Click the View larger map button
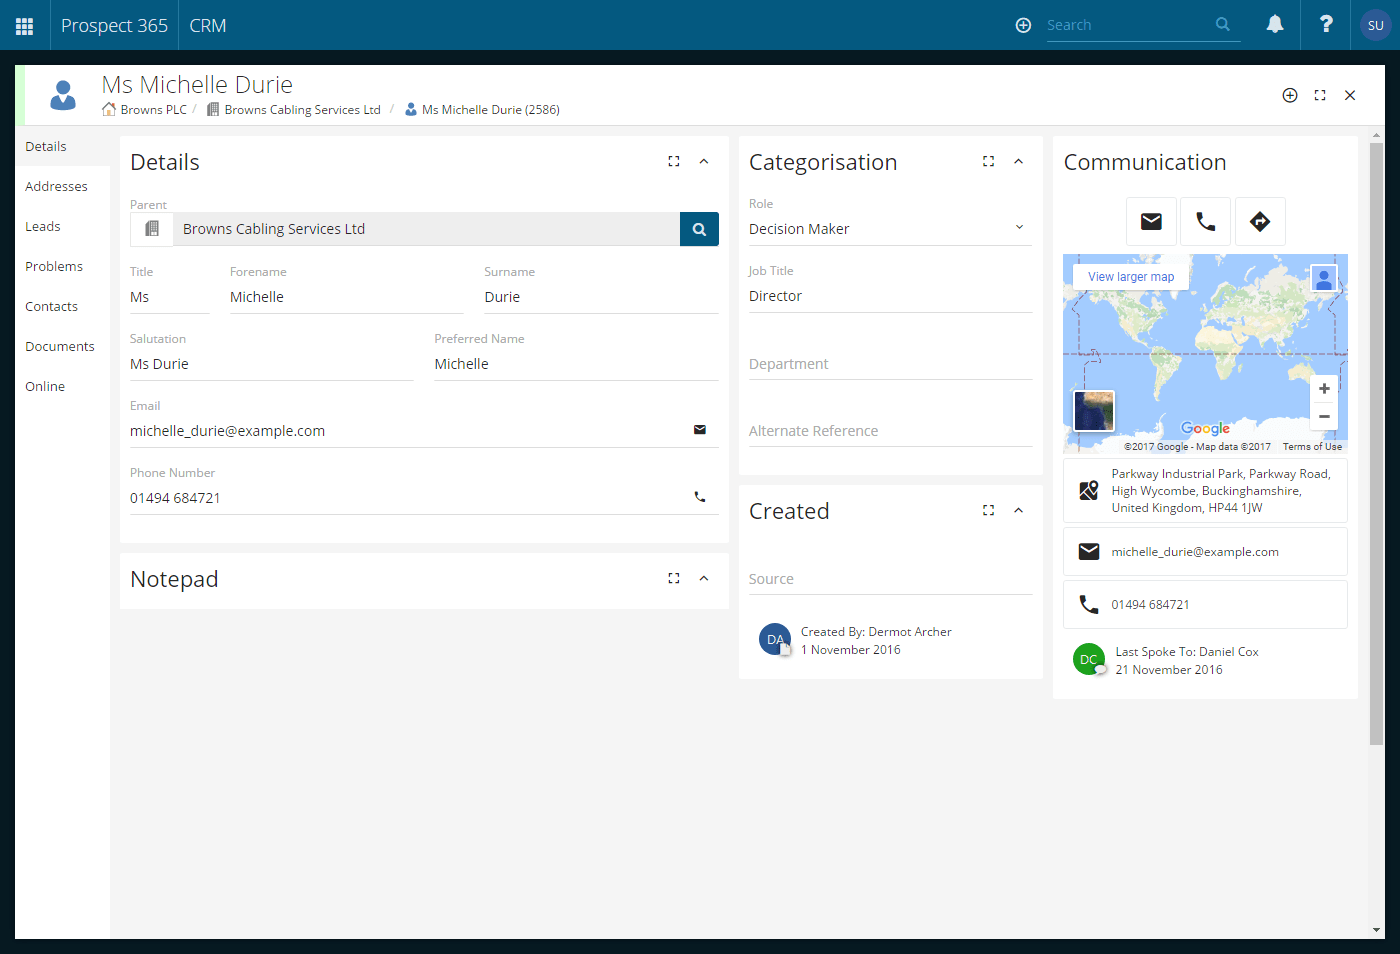This screenshot has height=954, width=1400. click(x=1130, y=276)
